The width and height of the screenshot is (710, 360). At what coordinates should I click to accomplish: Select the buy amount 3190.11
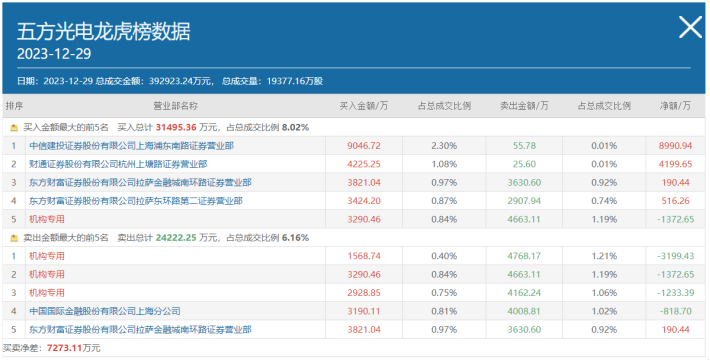tap(364, 311)
